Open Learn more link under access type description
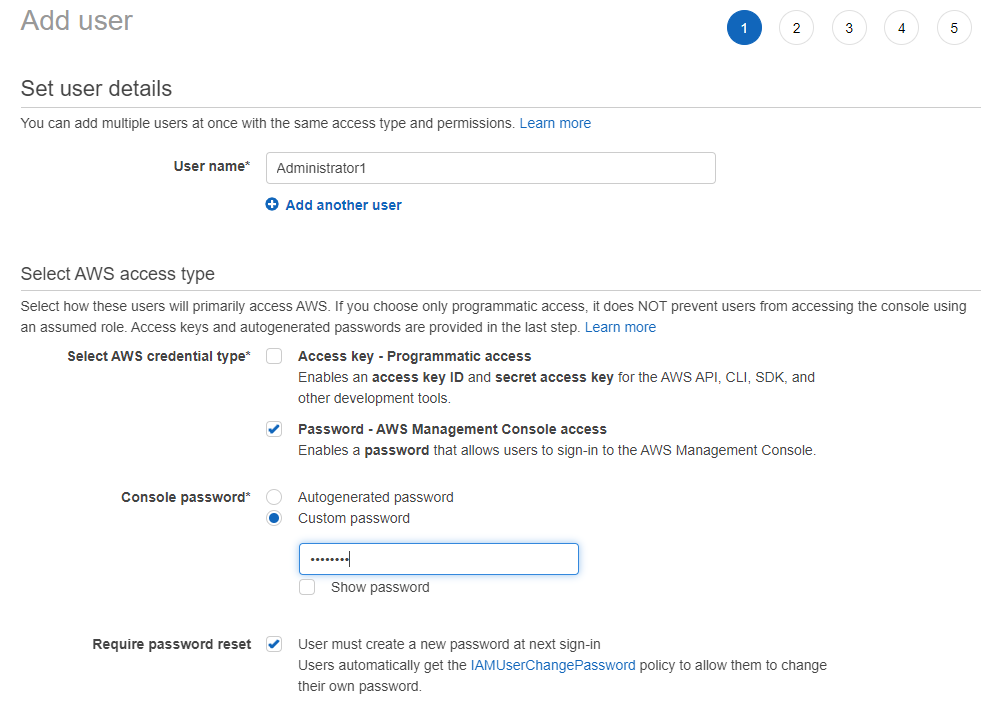Image resolution: width=983 pixels, height=719 pixels. click(620, 327)
